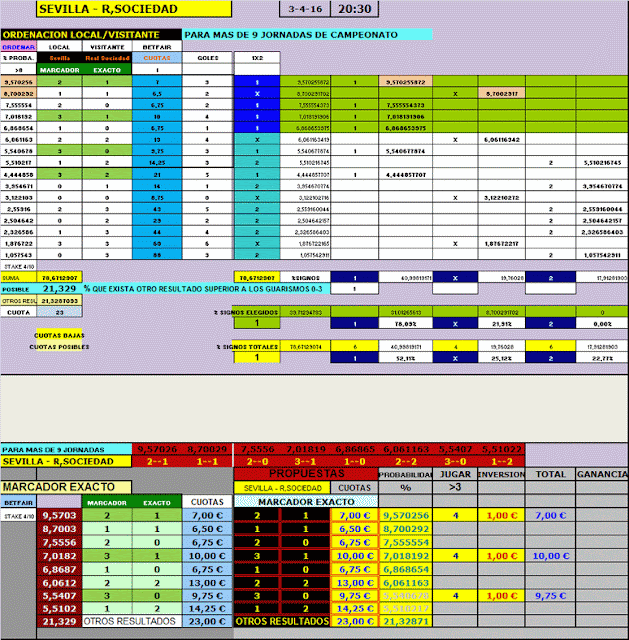Image resolution: width=629 pixels, height=640 pixels.
Task: Select probability cell 1,057543 in the left column
Action: (18, 255)
